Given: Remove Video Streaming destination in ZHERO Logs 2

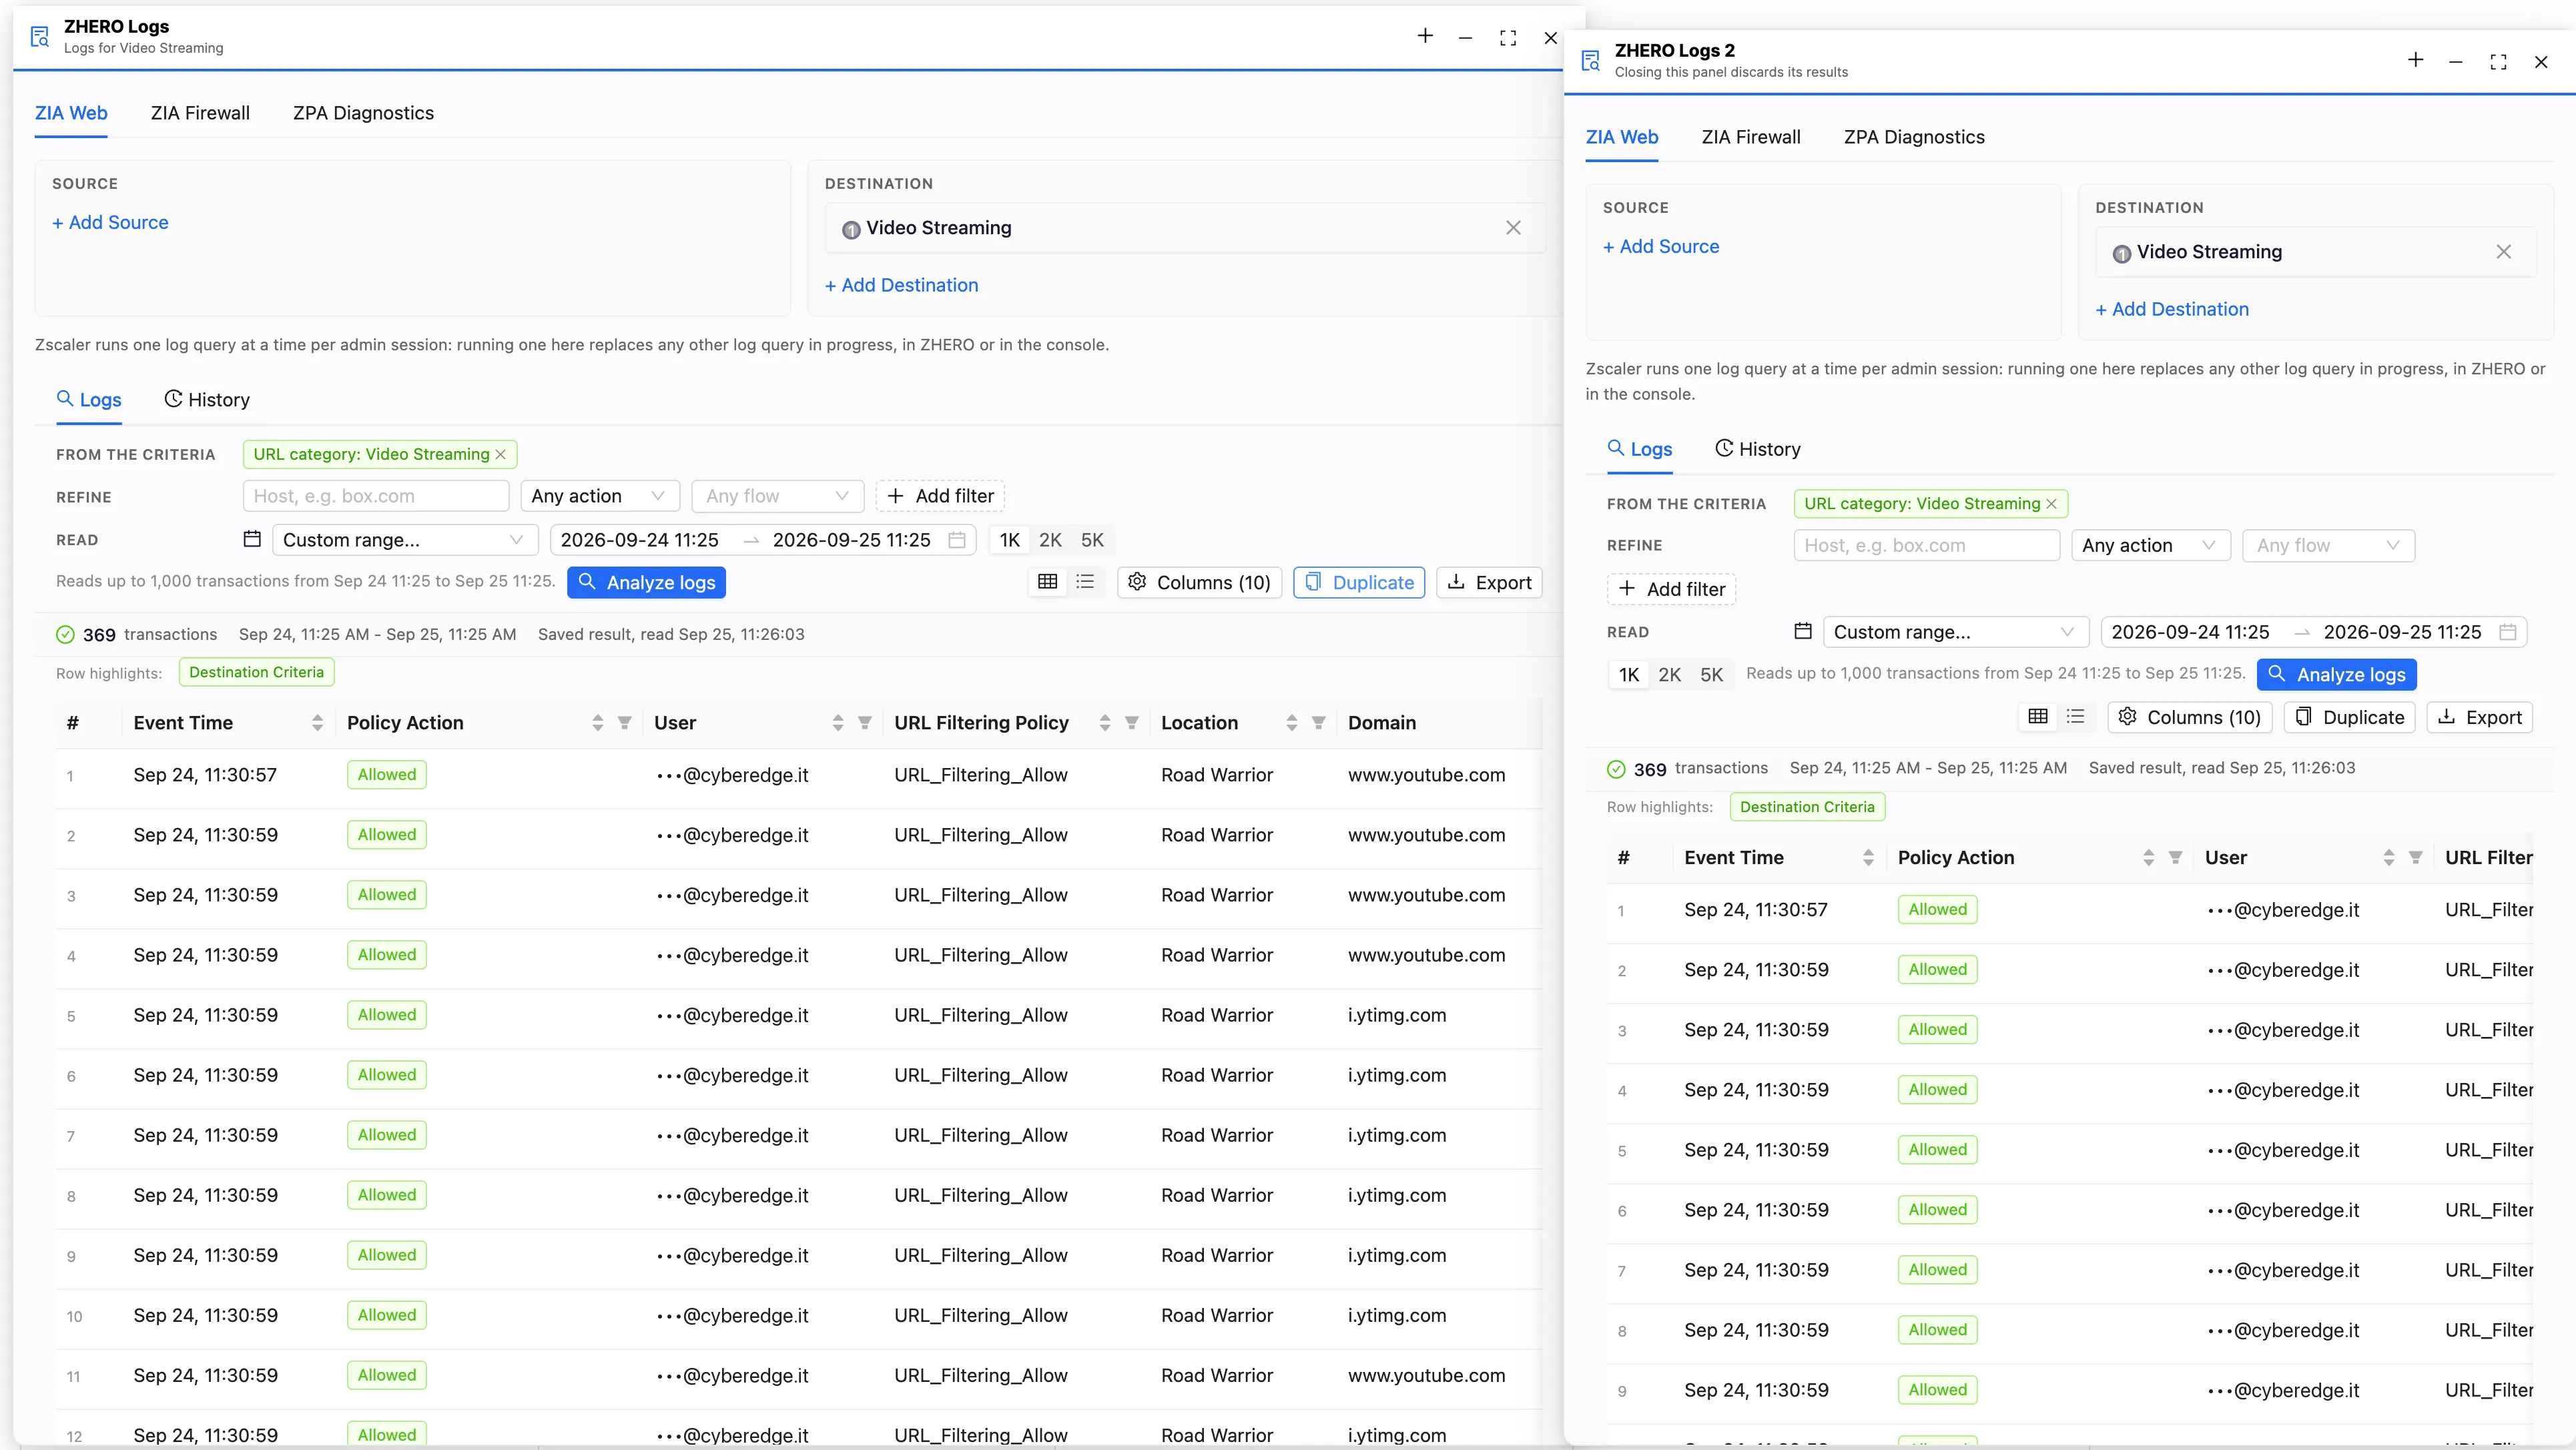Looking at the screenshot, I should 2503,252.
